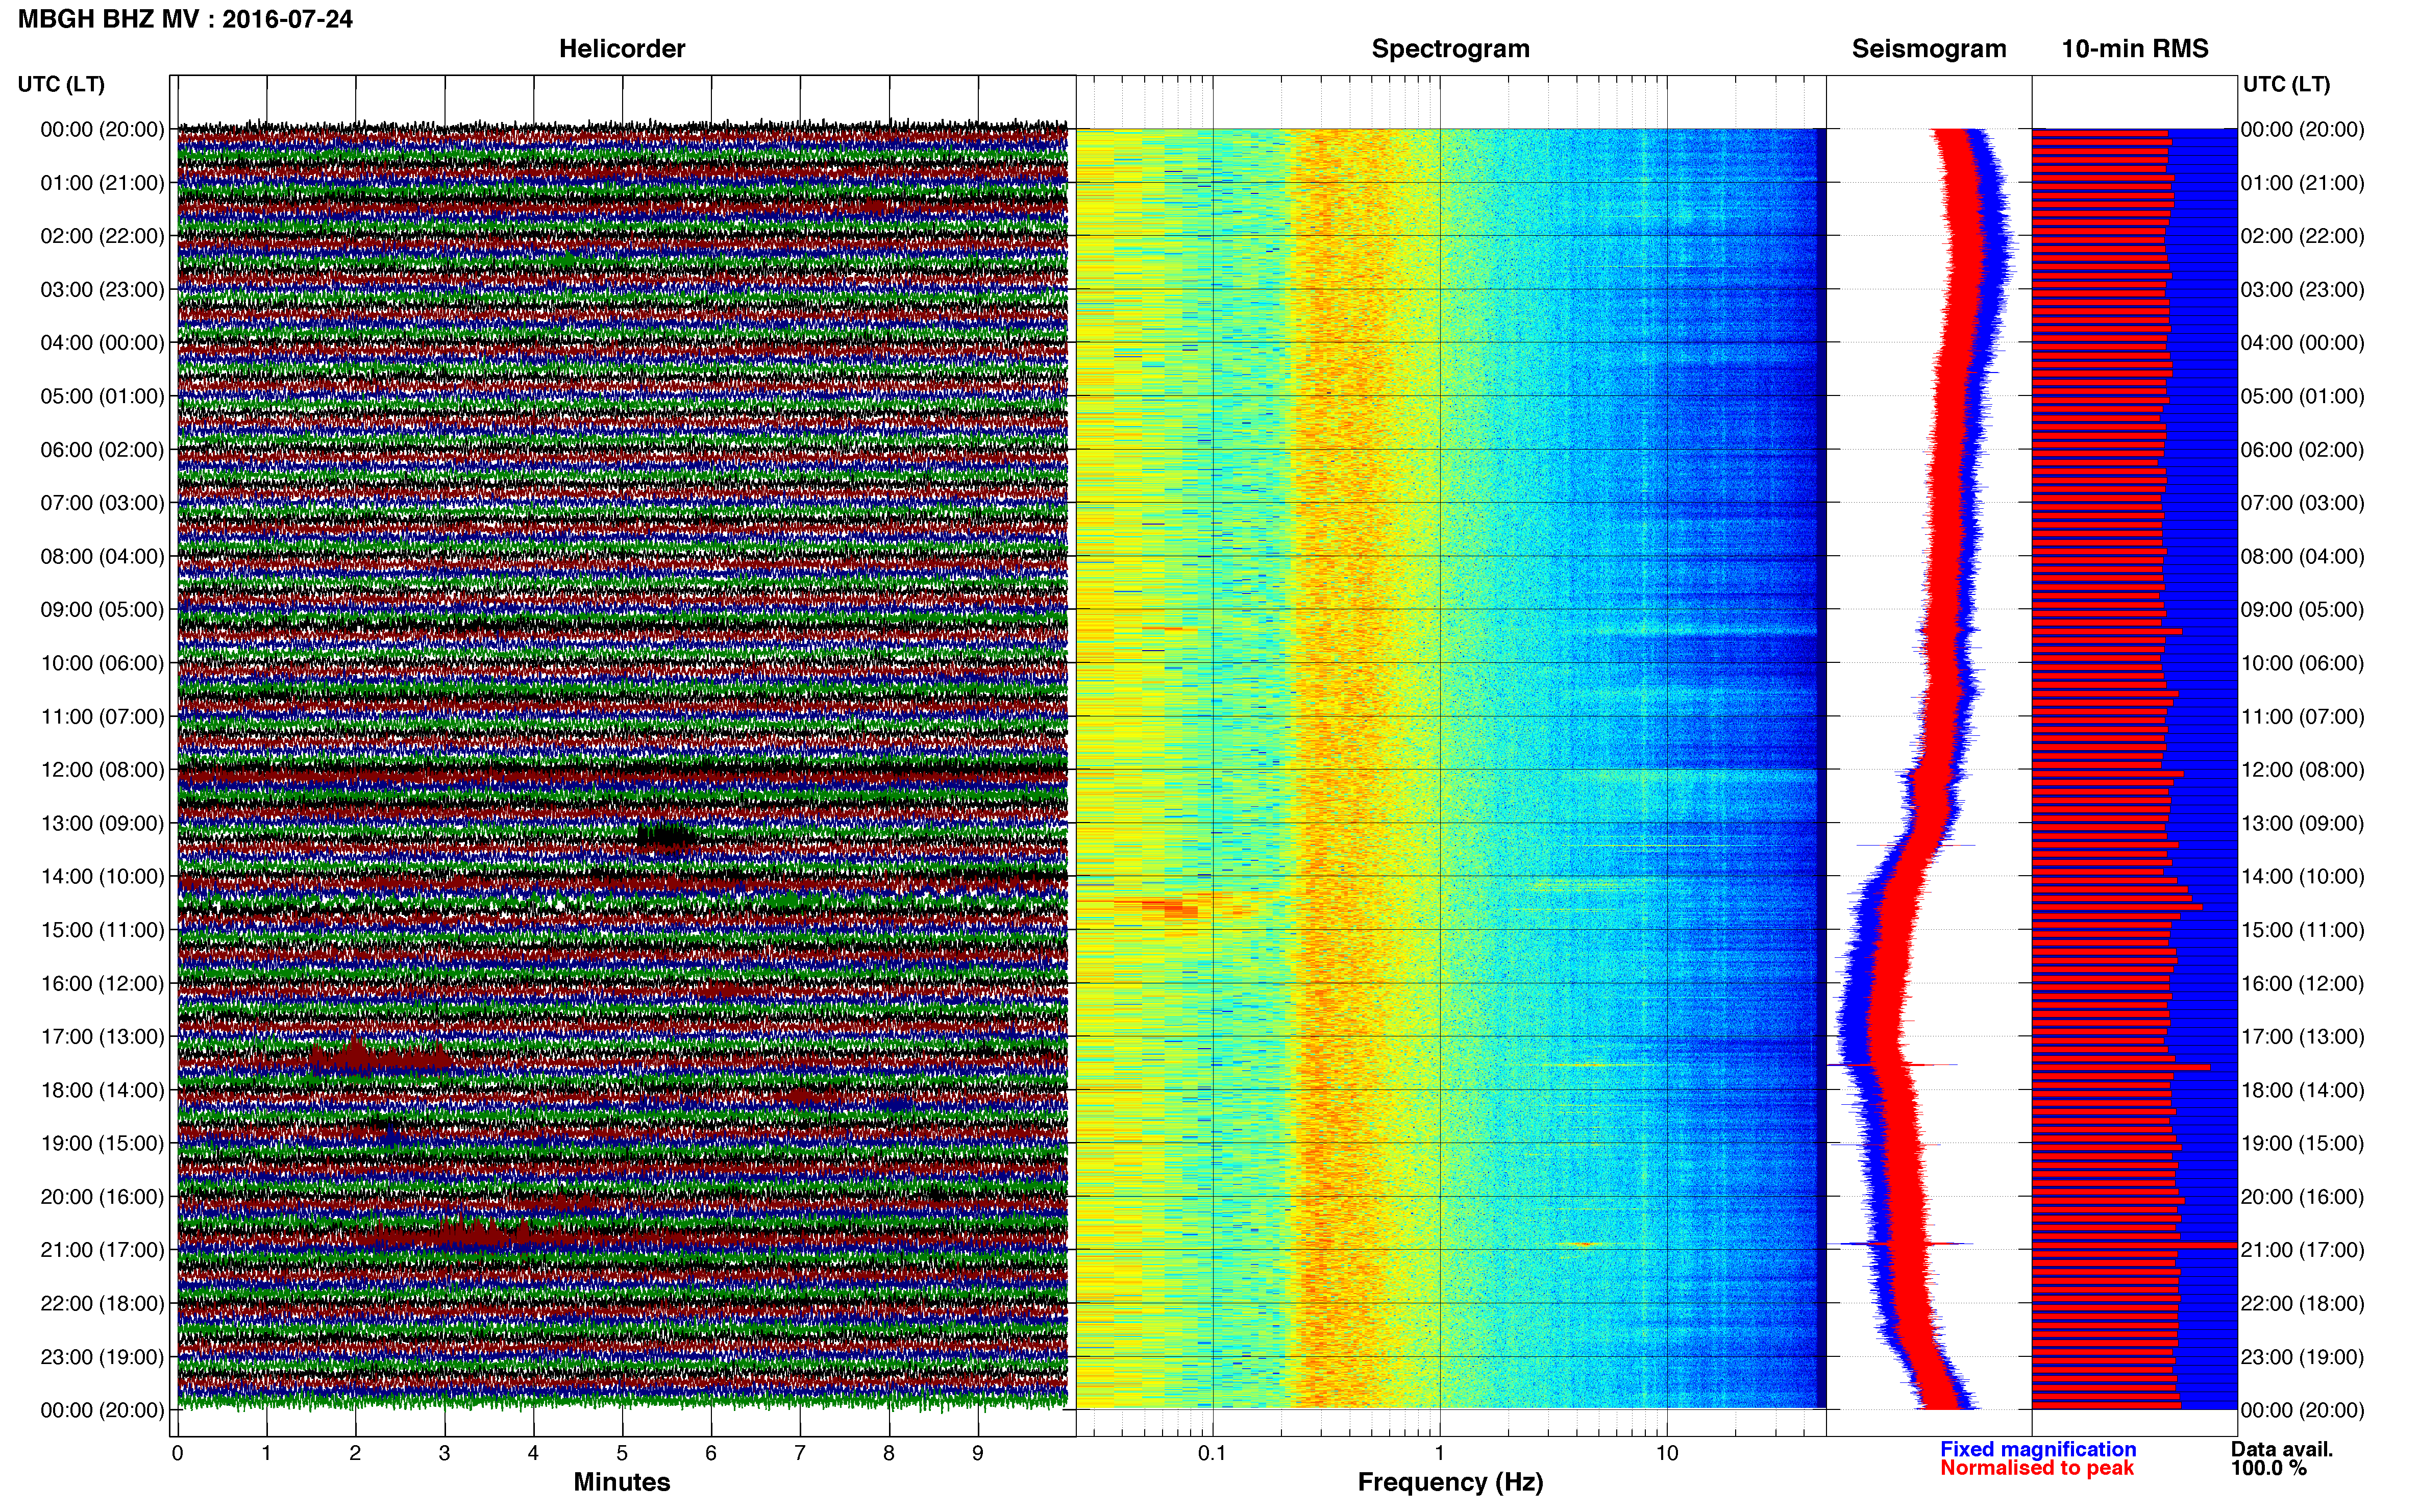
Task: Click left-axis time label '20:00 (16:00)'
Action: click(x=102, y=1197)
